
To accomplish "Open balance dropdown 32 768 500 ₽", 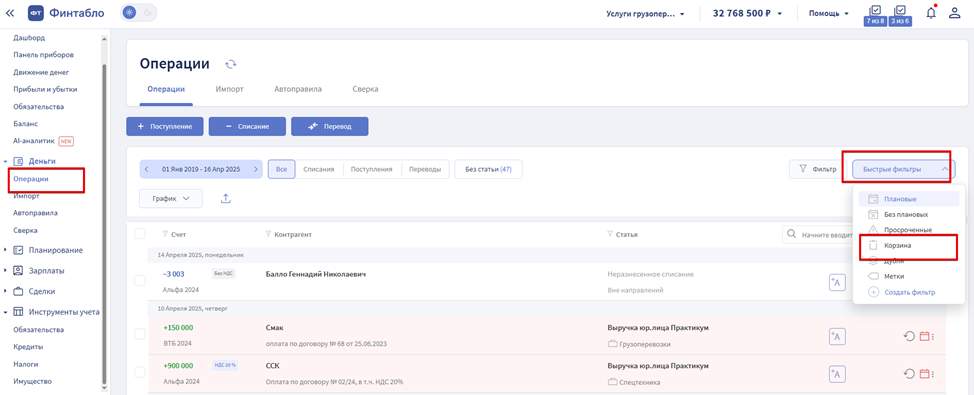I will (747, 13).
